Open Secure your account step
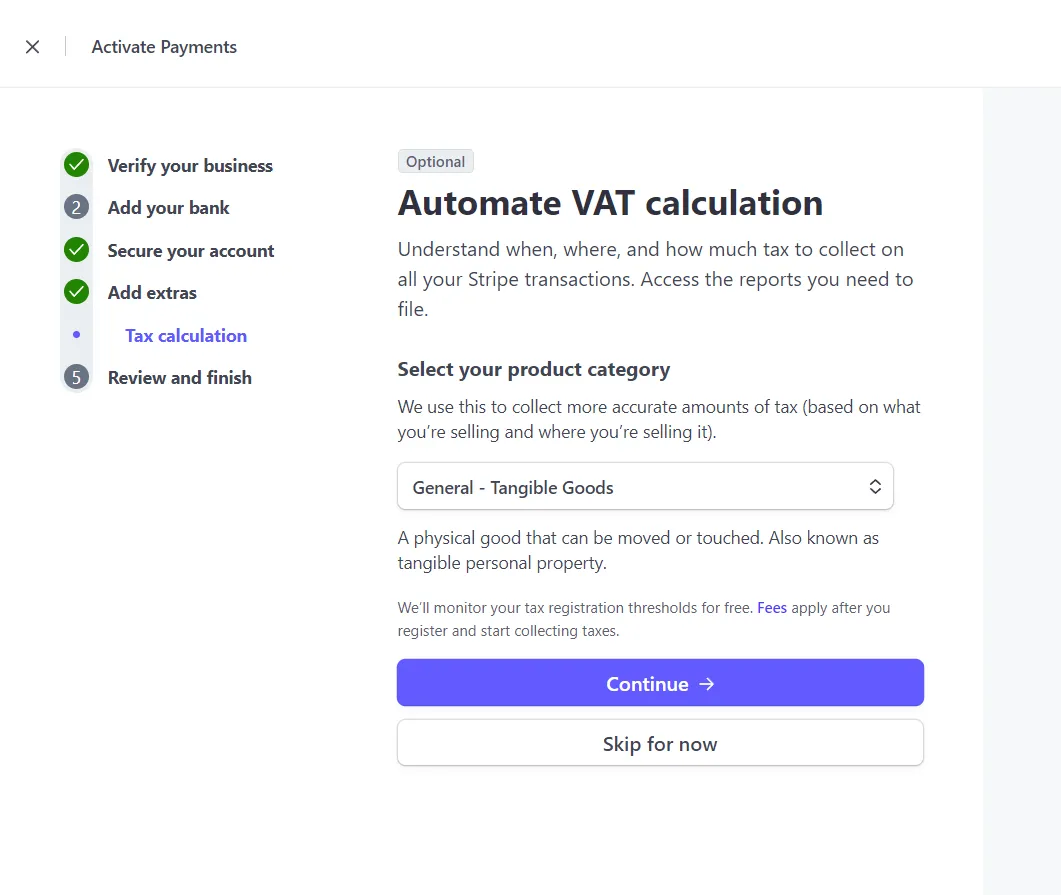Image resolution: width=1061 pixels, height=895 pixels. coord(191,251)
